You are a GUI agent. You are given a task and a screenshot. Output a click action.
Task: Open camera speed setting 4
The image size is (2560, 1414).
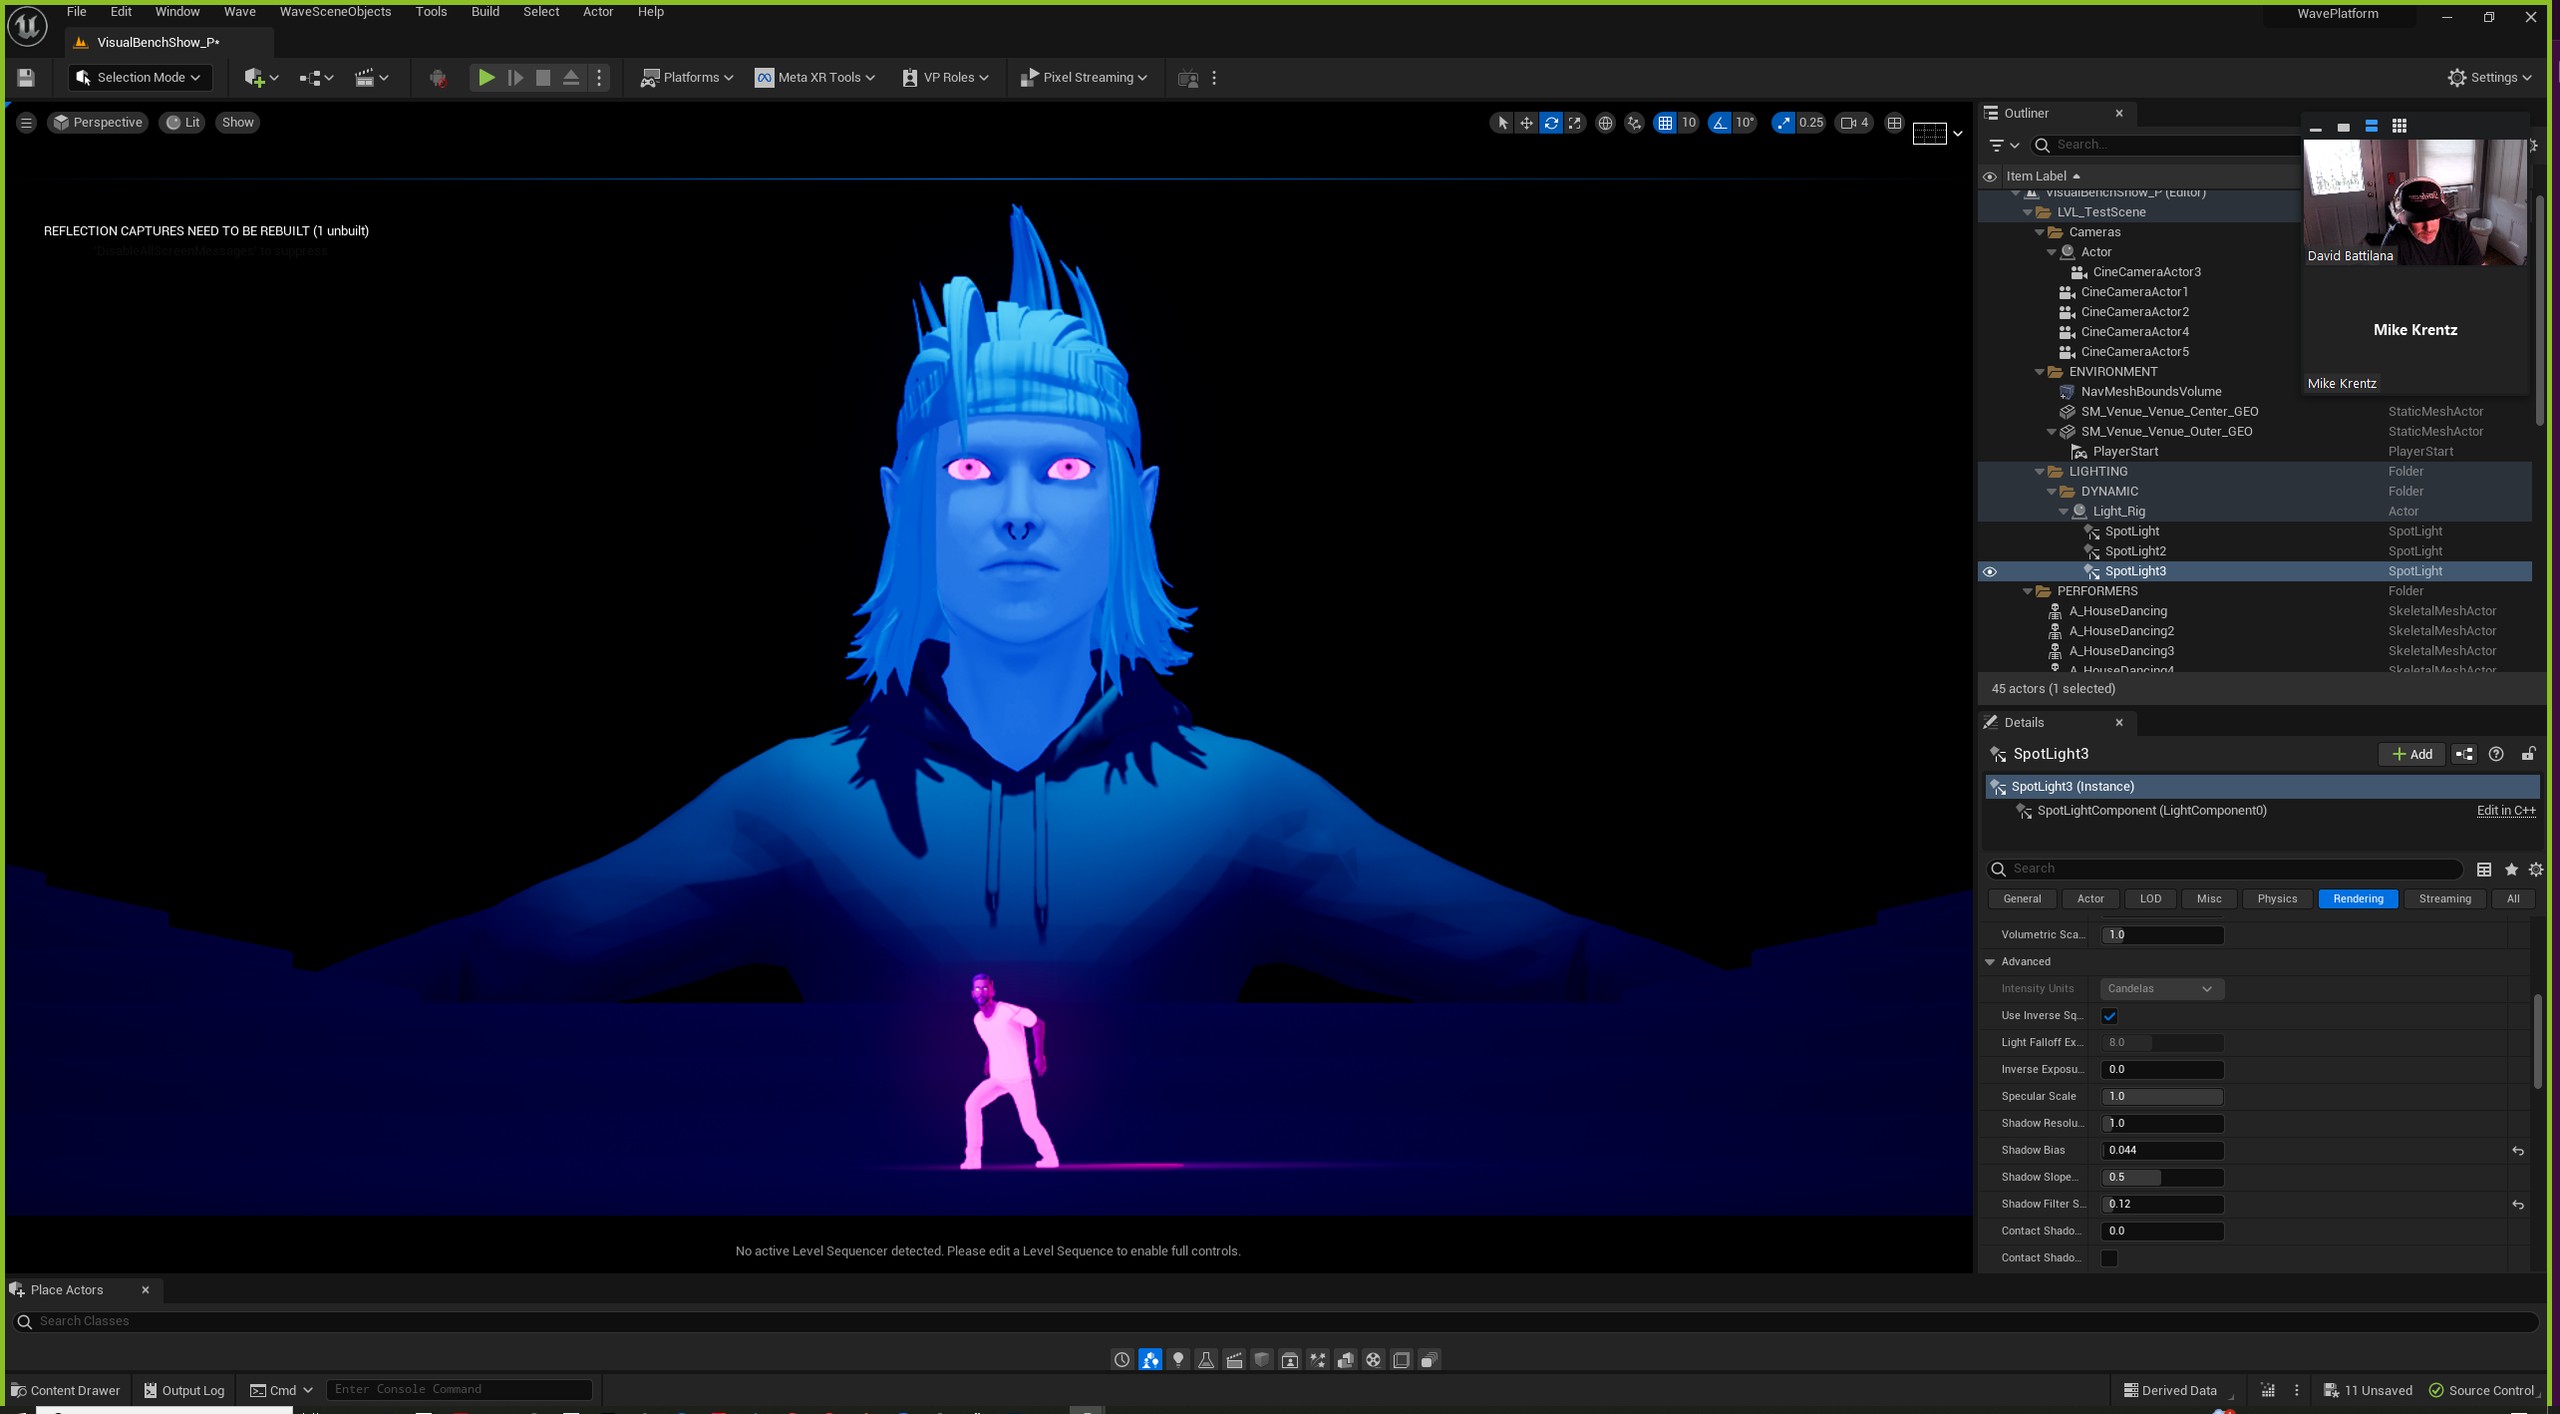pos(1855,123)
